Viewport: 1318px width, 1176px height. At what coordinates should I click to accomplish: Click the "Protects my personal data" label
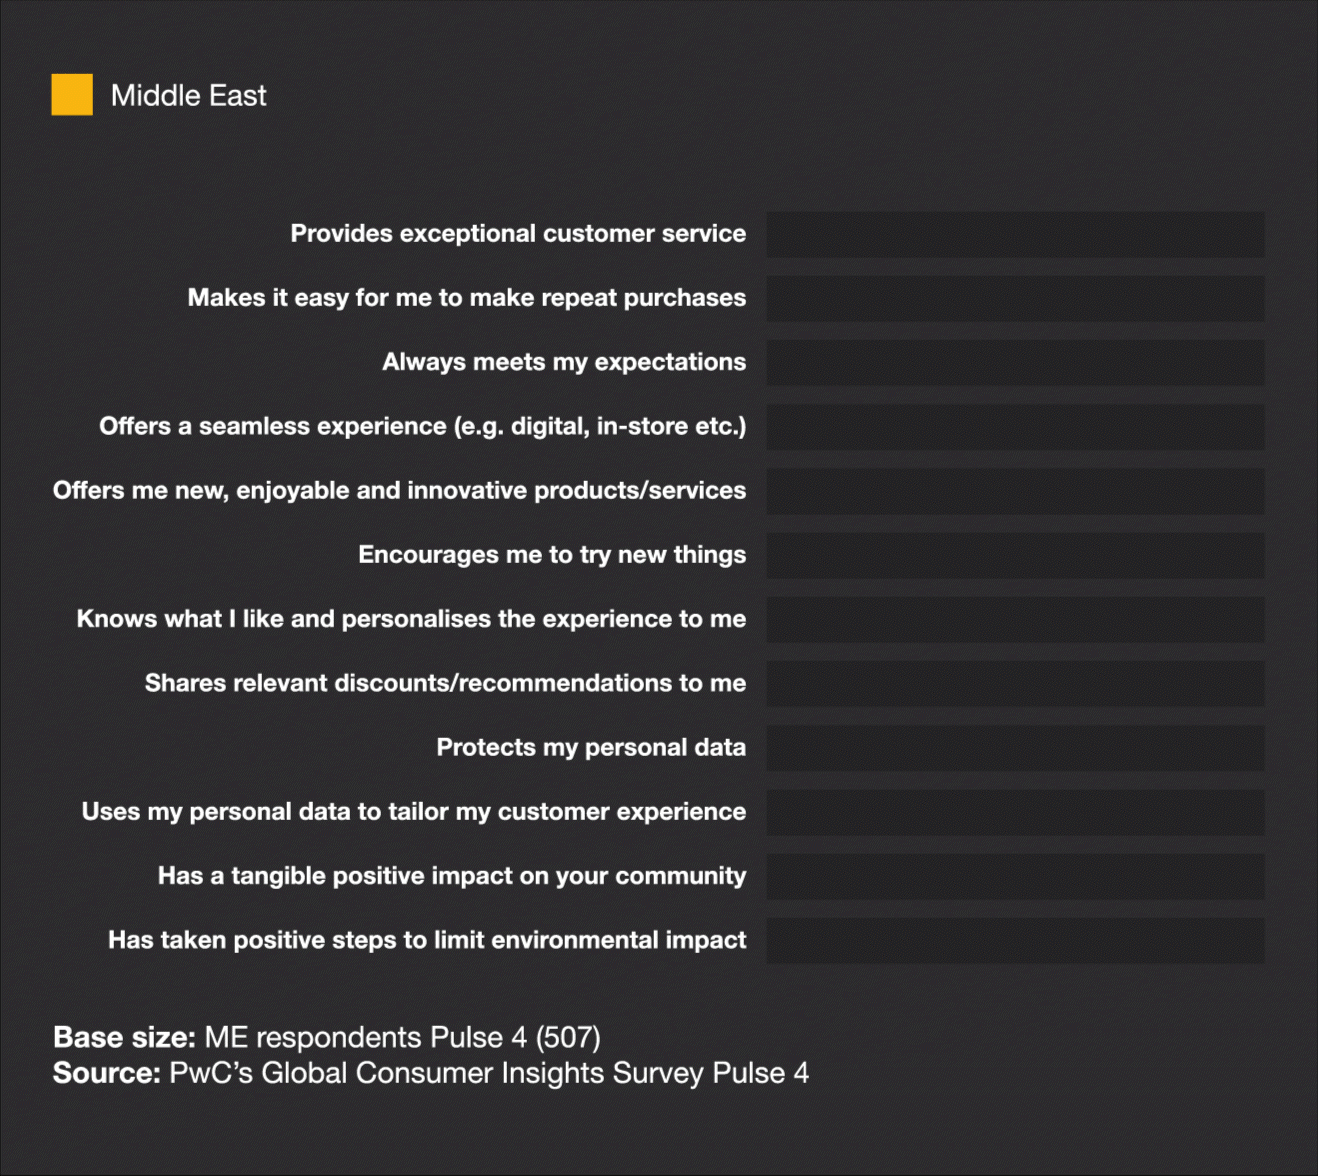[x=591, y=747]
